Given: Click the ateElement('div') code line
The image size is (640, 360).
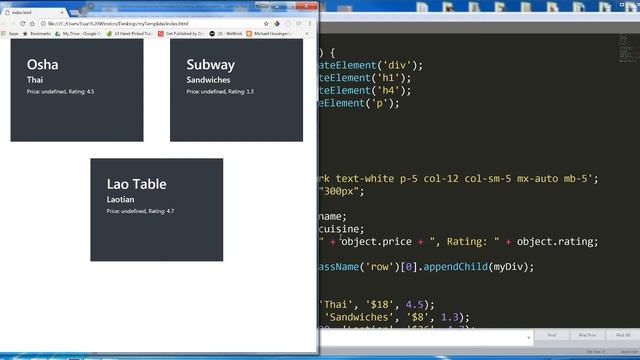Looking at the screenshot, I should tap(371, 65).
